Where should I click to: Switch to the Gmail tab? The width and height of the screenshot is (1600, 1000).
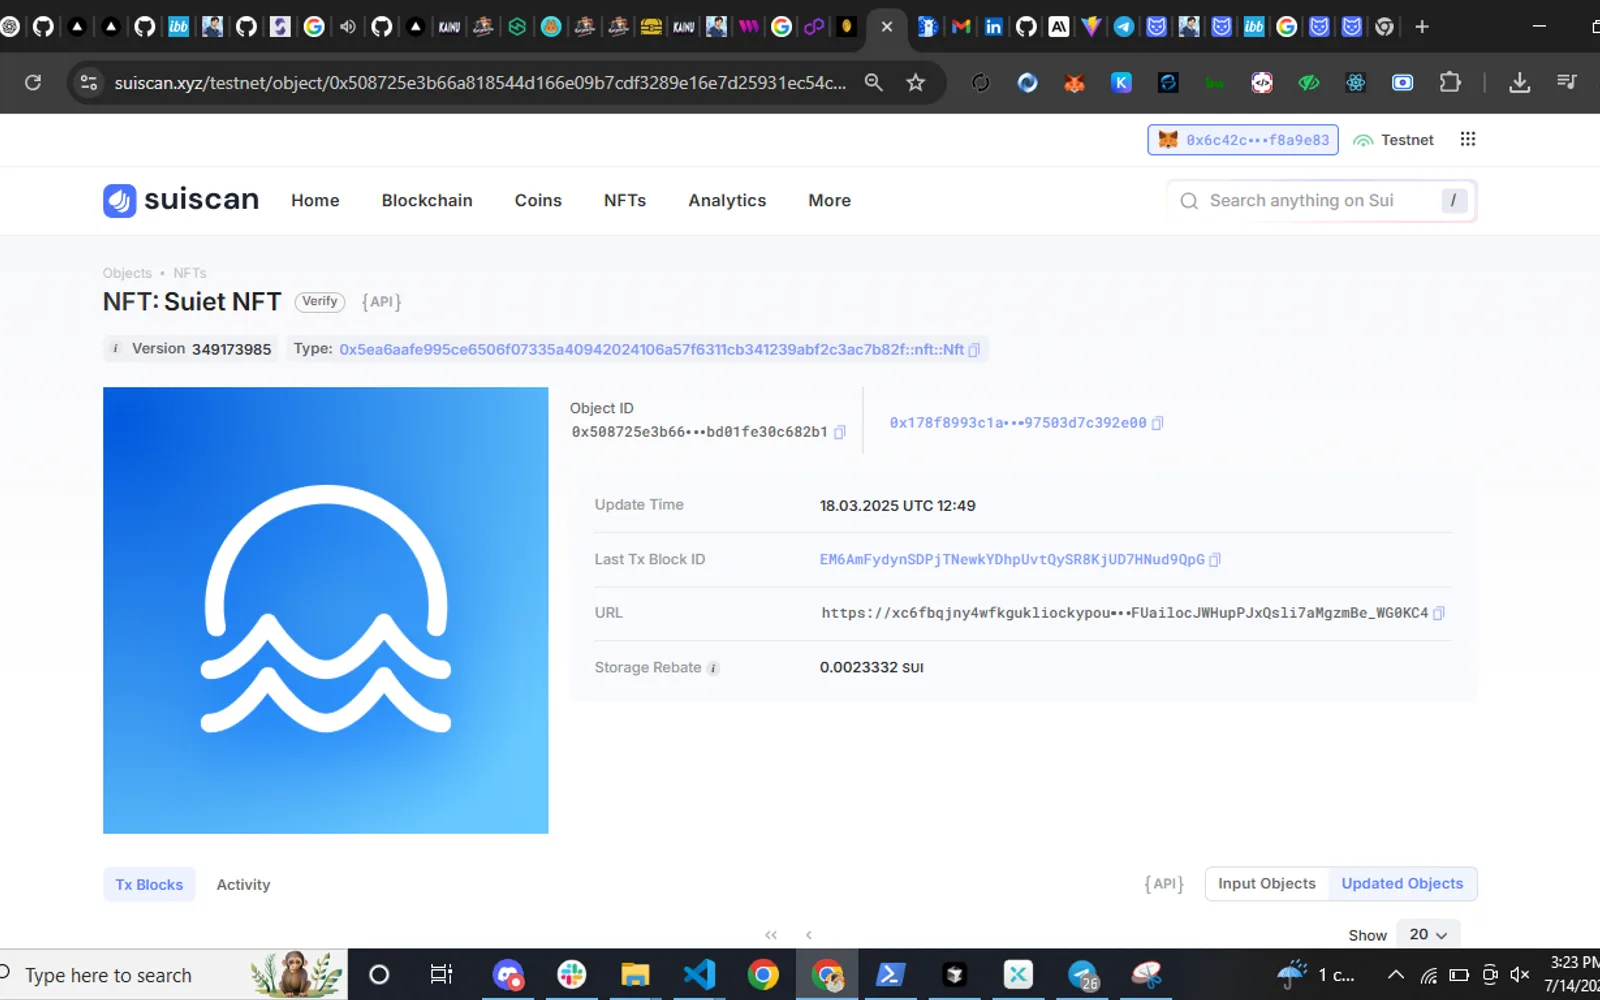(x=961, y=27)
